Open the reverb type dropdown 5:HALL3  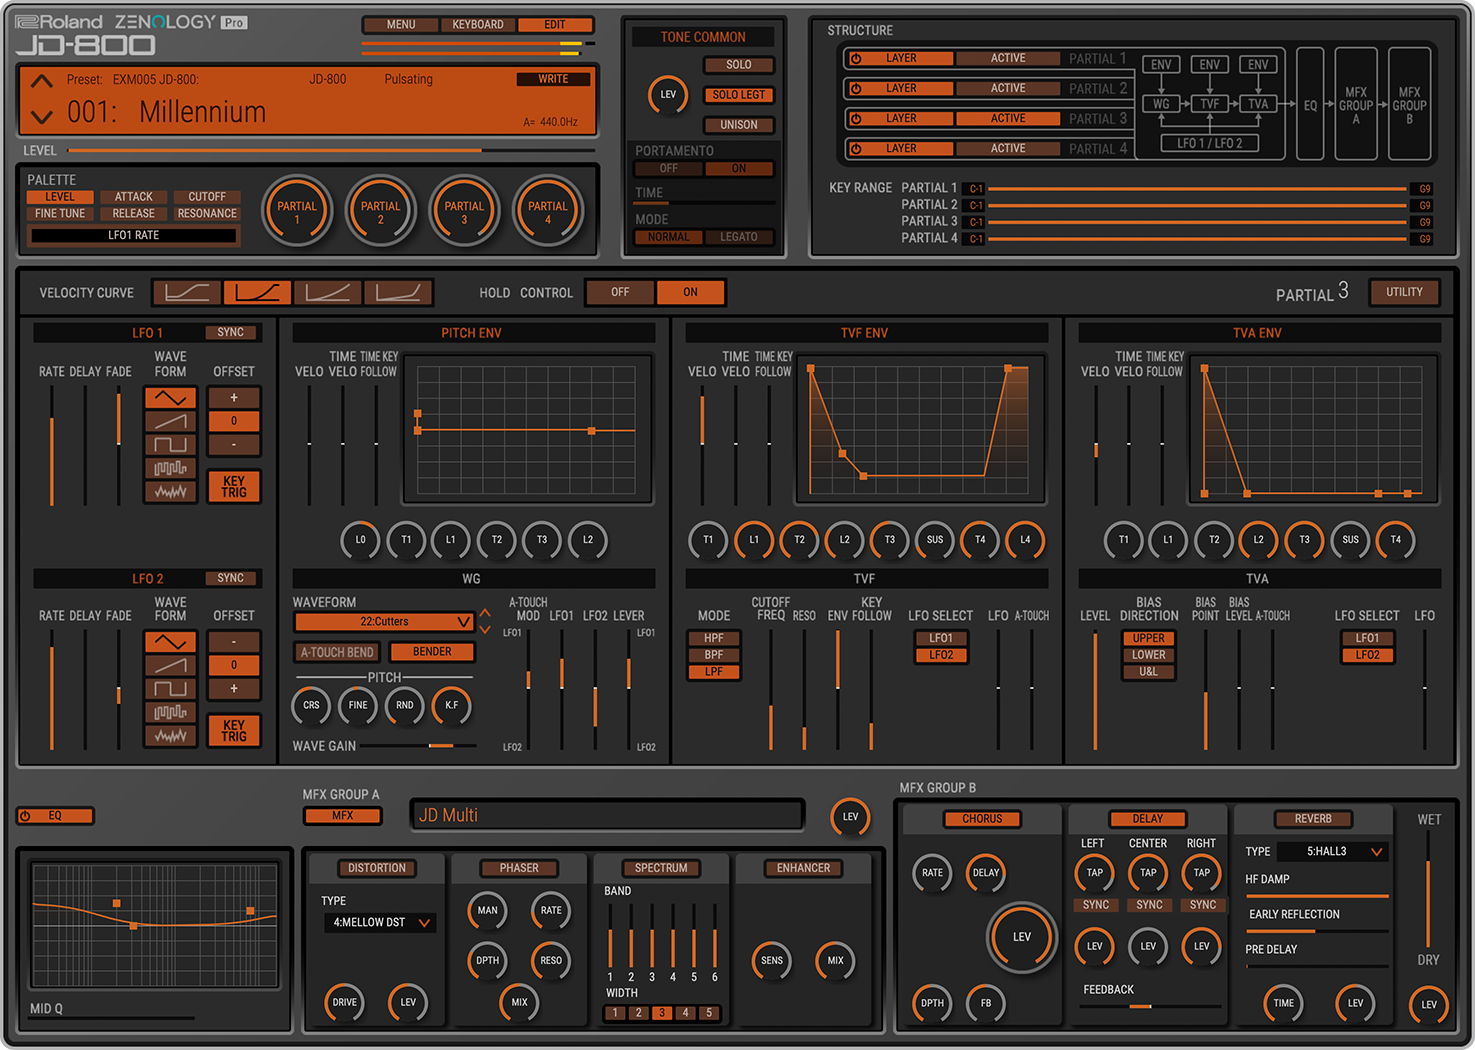click(x=1331, y=851)
